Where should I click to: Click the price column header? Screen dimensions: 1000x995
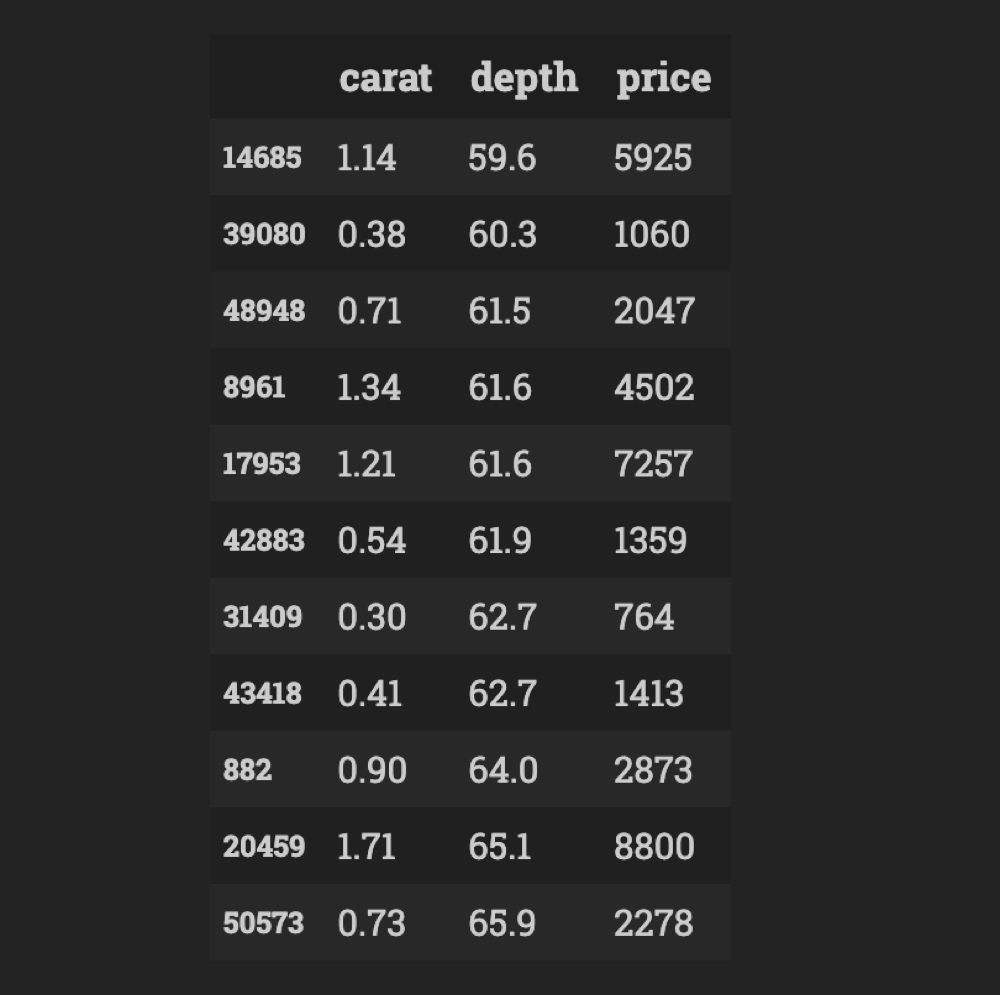click(663, 80)
